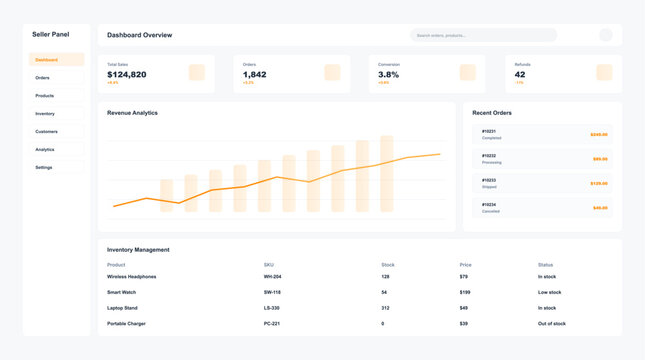Select Inventory in the sidebar
645x360 pixels.
pyautogui.click(x=56, y=114)
